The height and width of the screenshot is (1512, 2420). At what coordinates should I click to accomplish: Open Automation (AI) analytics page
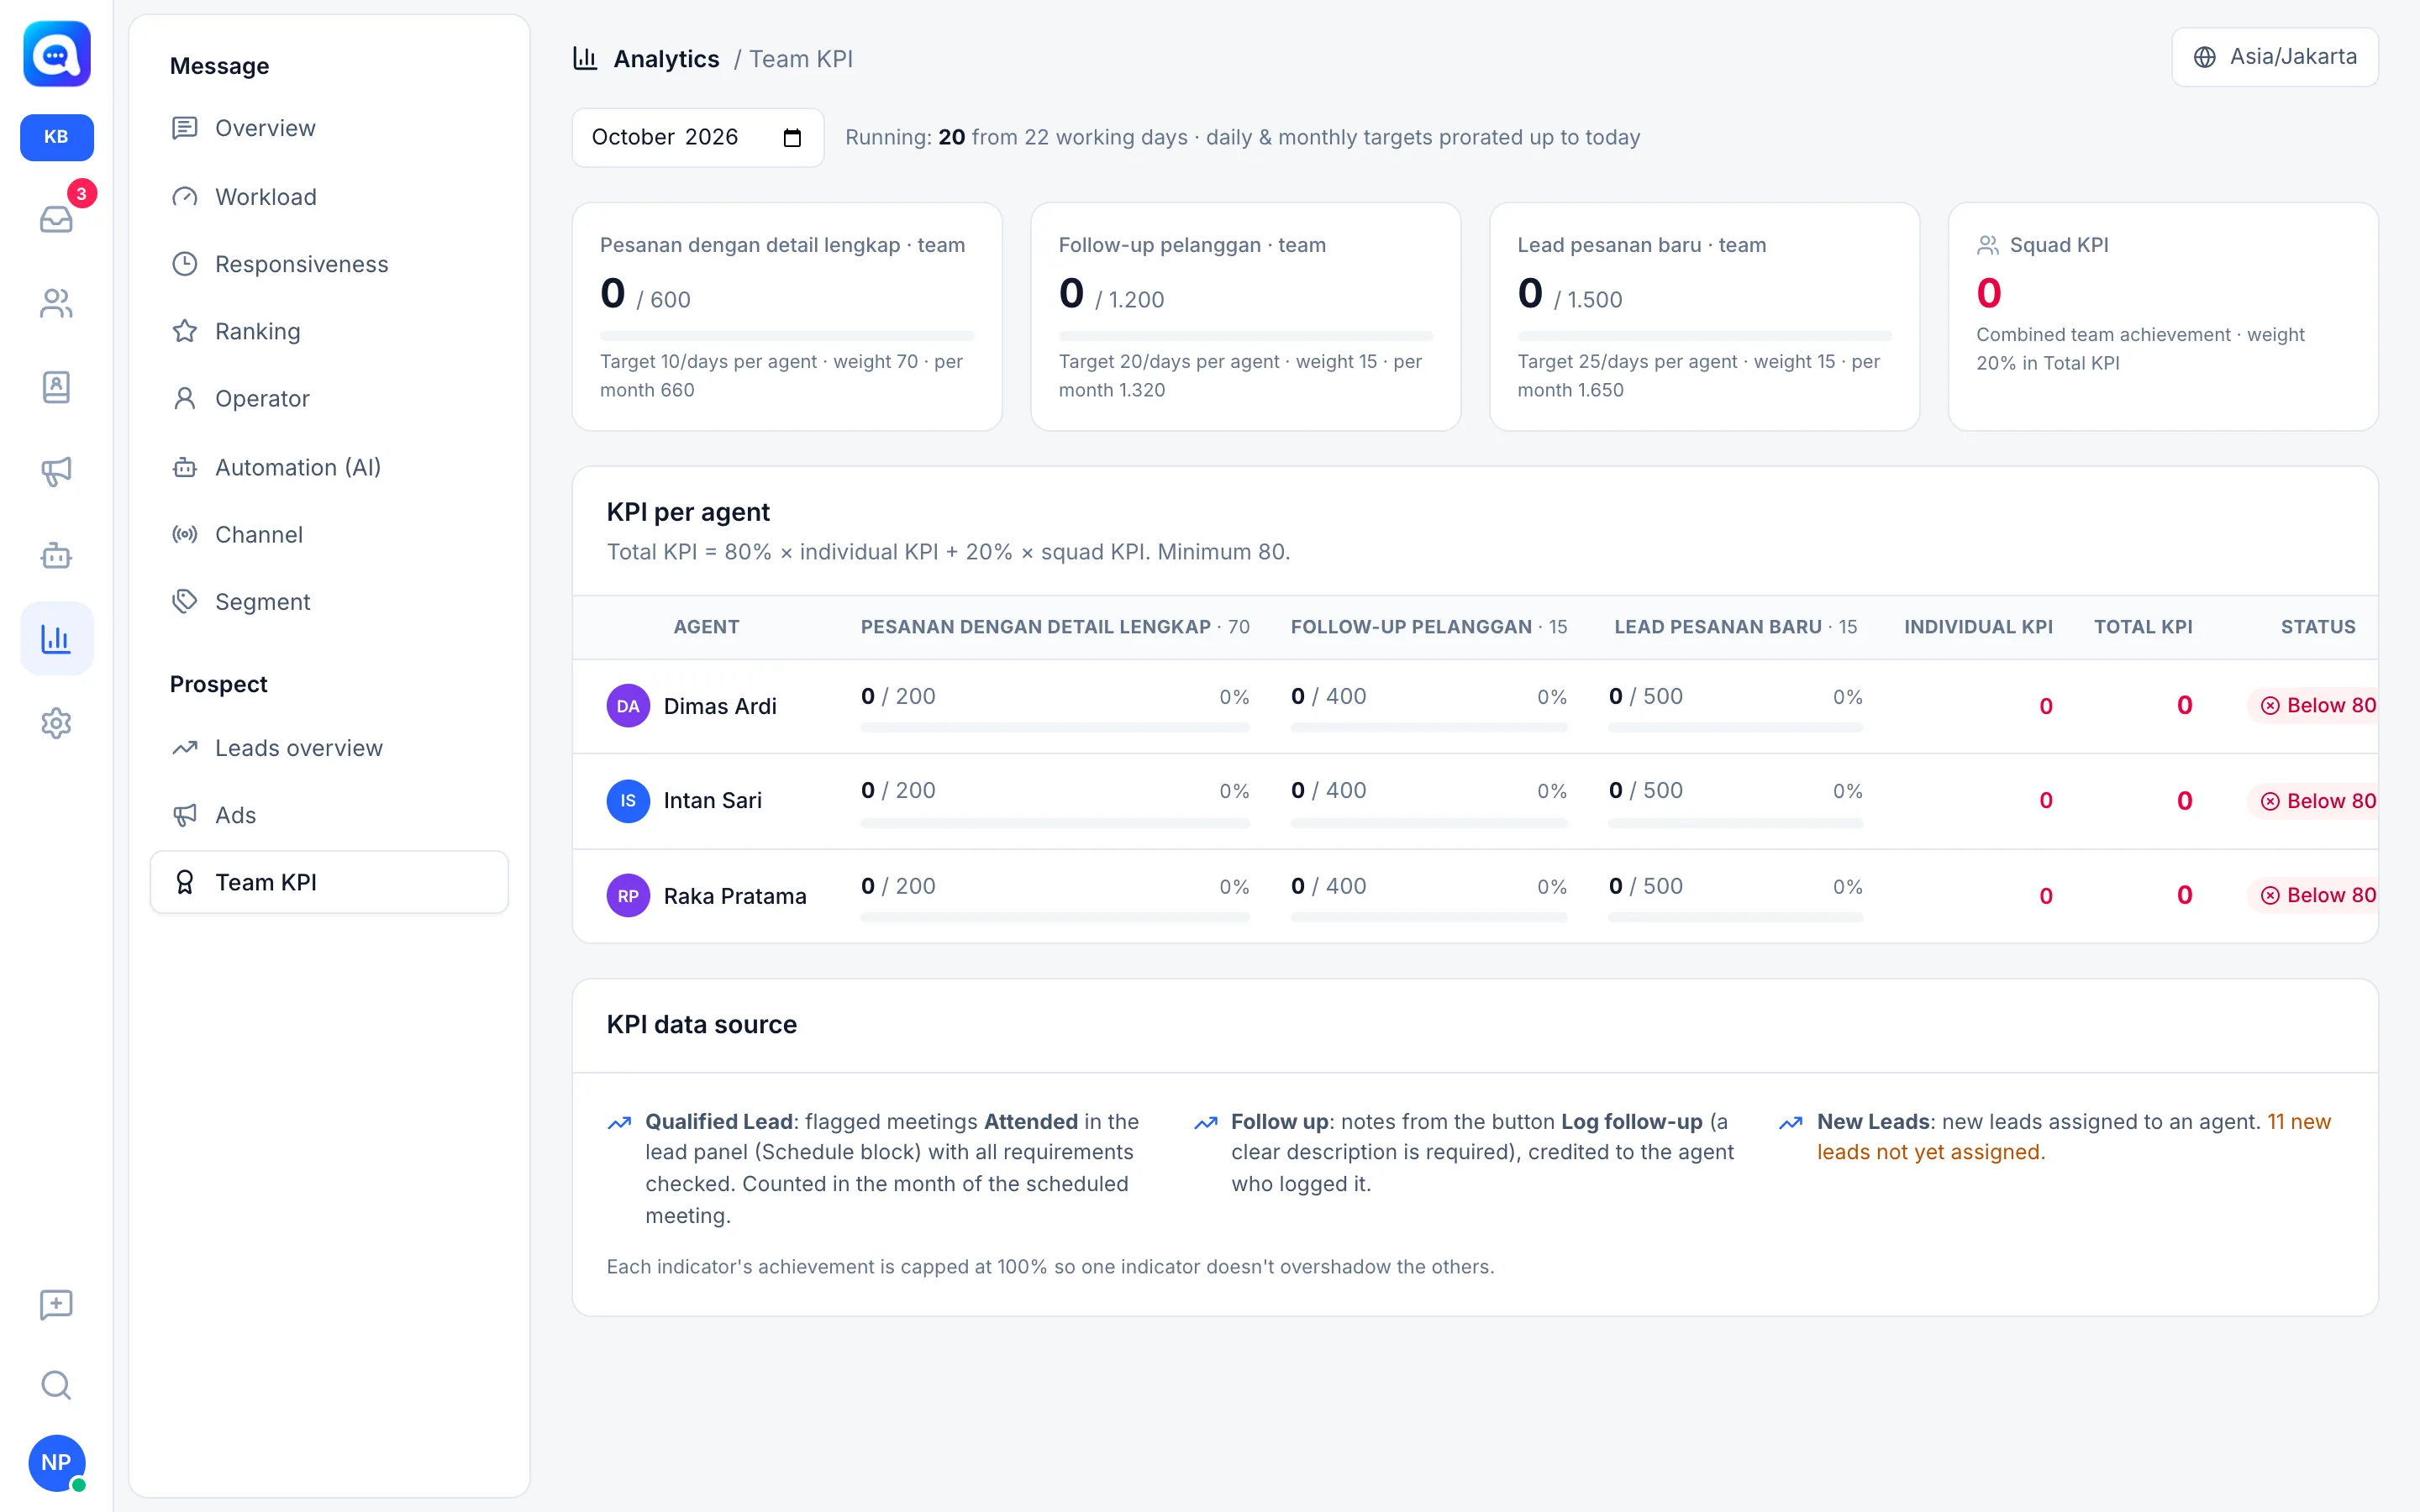[329, 467]
